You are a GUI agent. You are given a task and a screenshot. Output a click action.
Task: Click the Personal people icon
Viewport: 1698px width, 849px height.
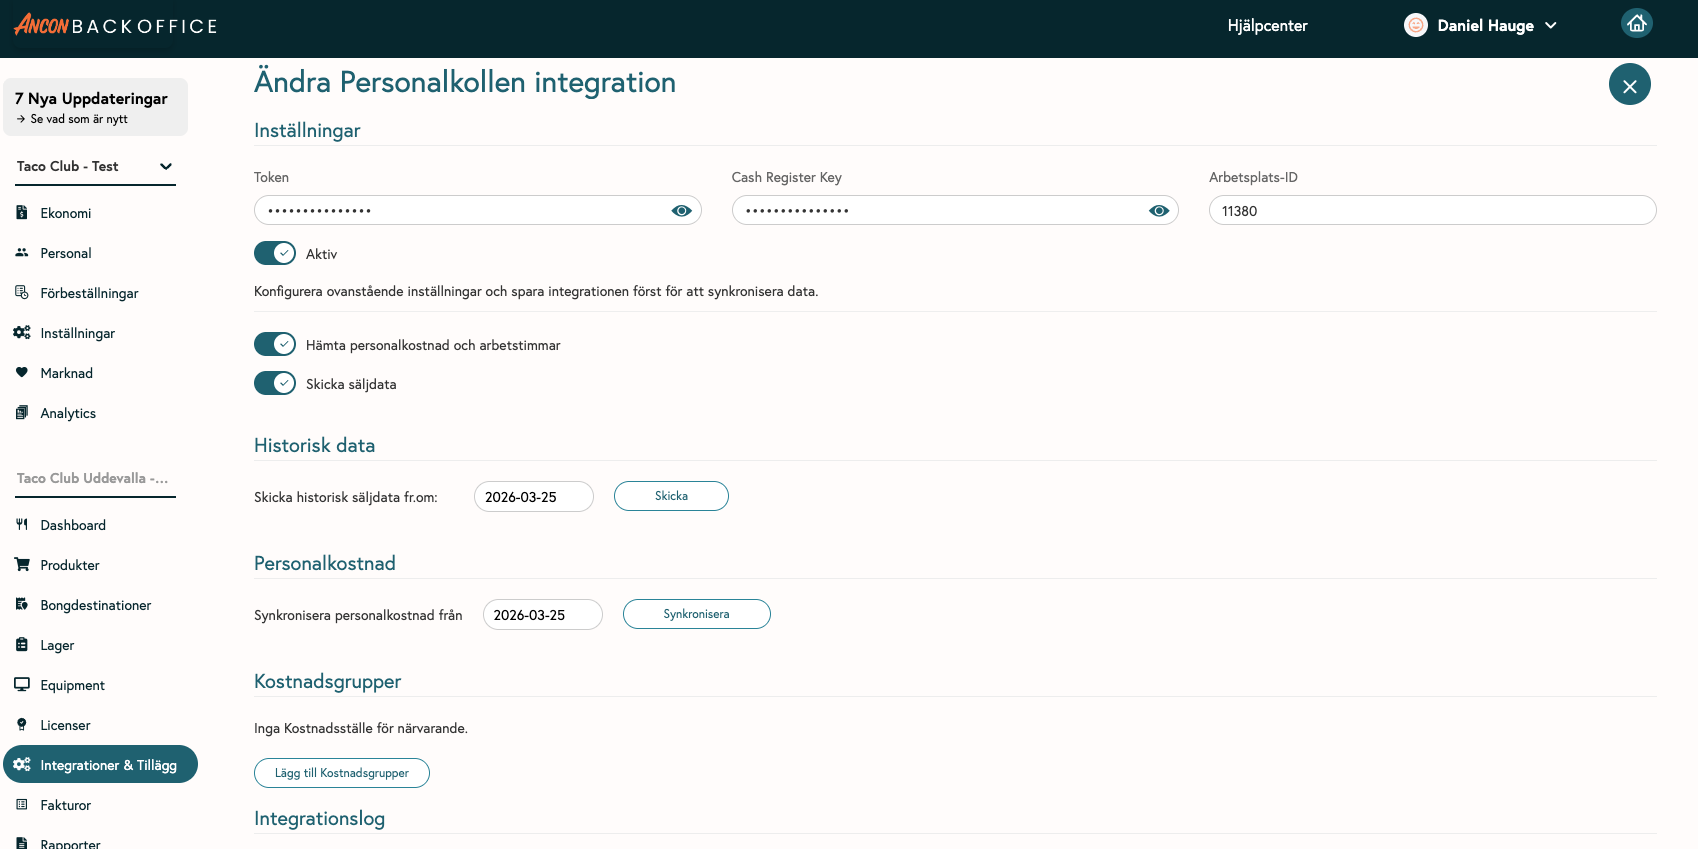pyautogui.click(x=22, y=252)
